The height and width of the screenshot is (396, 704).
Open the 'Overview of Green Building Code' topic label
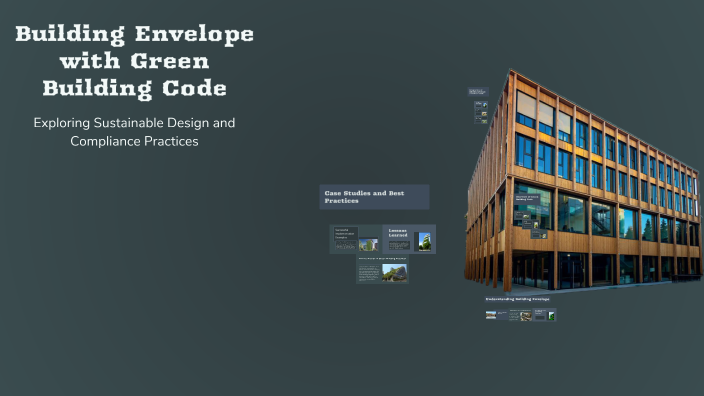[528, 198]
